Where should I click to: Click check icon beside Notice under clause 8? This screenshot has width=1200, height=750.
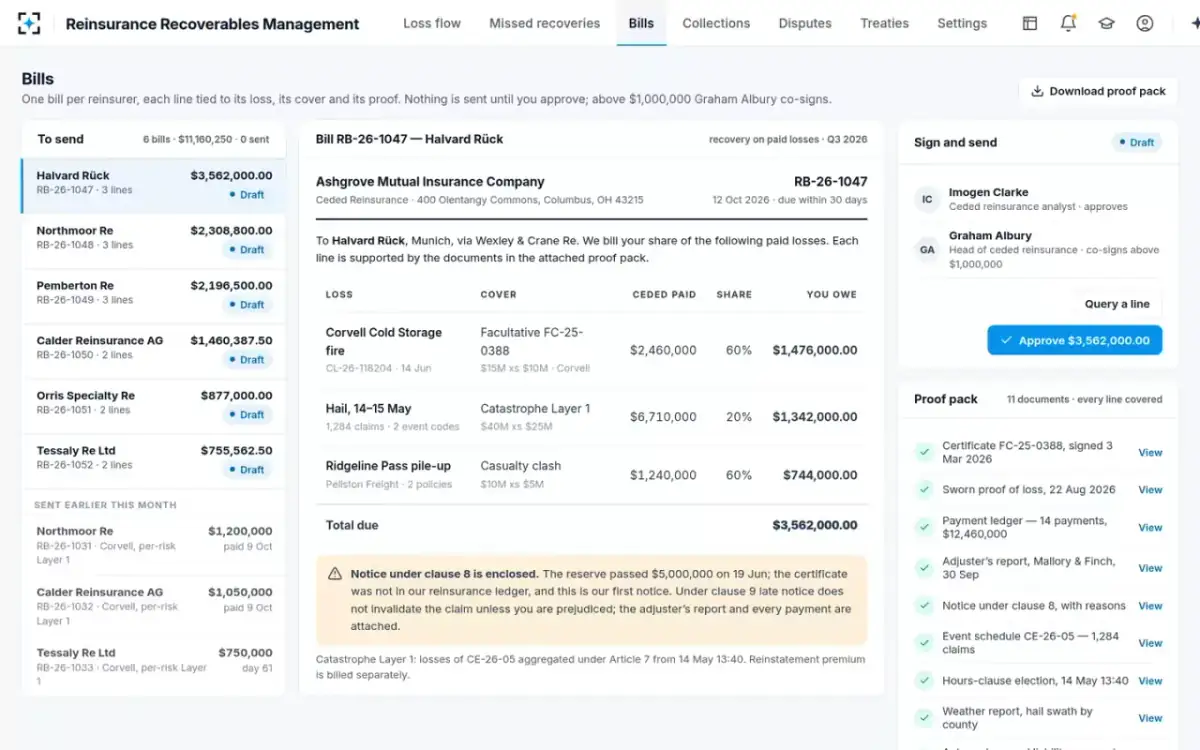(x=924, y=606)
